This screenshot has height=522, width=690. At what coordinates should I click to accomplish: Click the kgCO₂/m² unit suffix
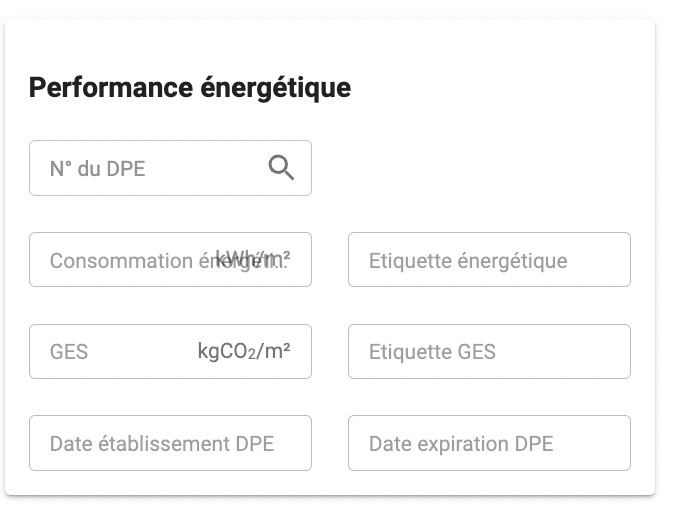coord(244,351)
